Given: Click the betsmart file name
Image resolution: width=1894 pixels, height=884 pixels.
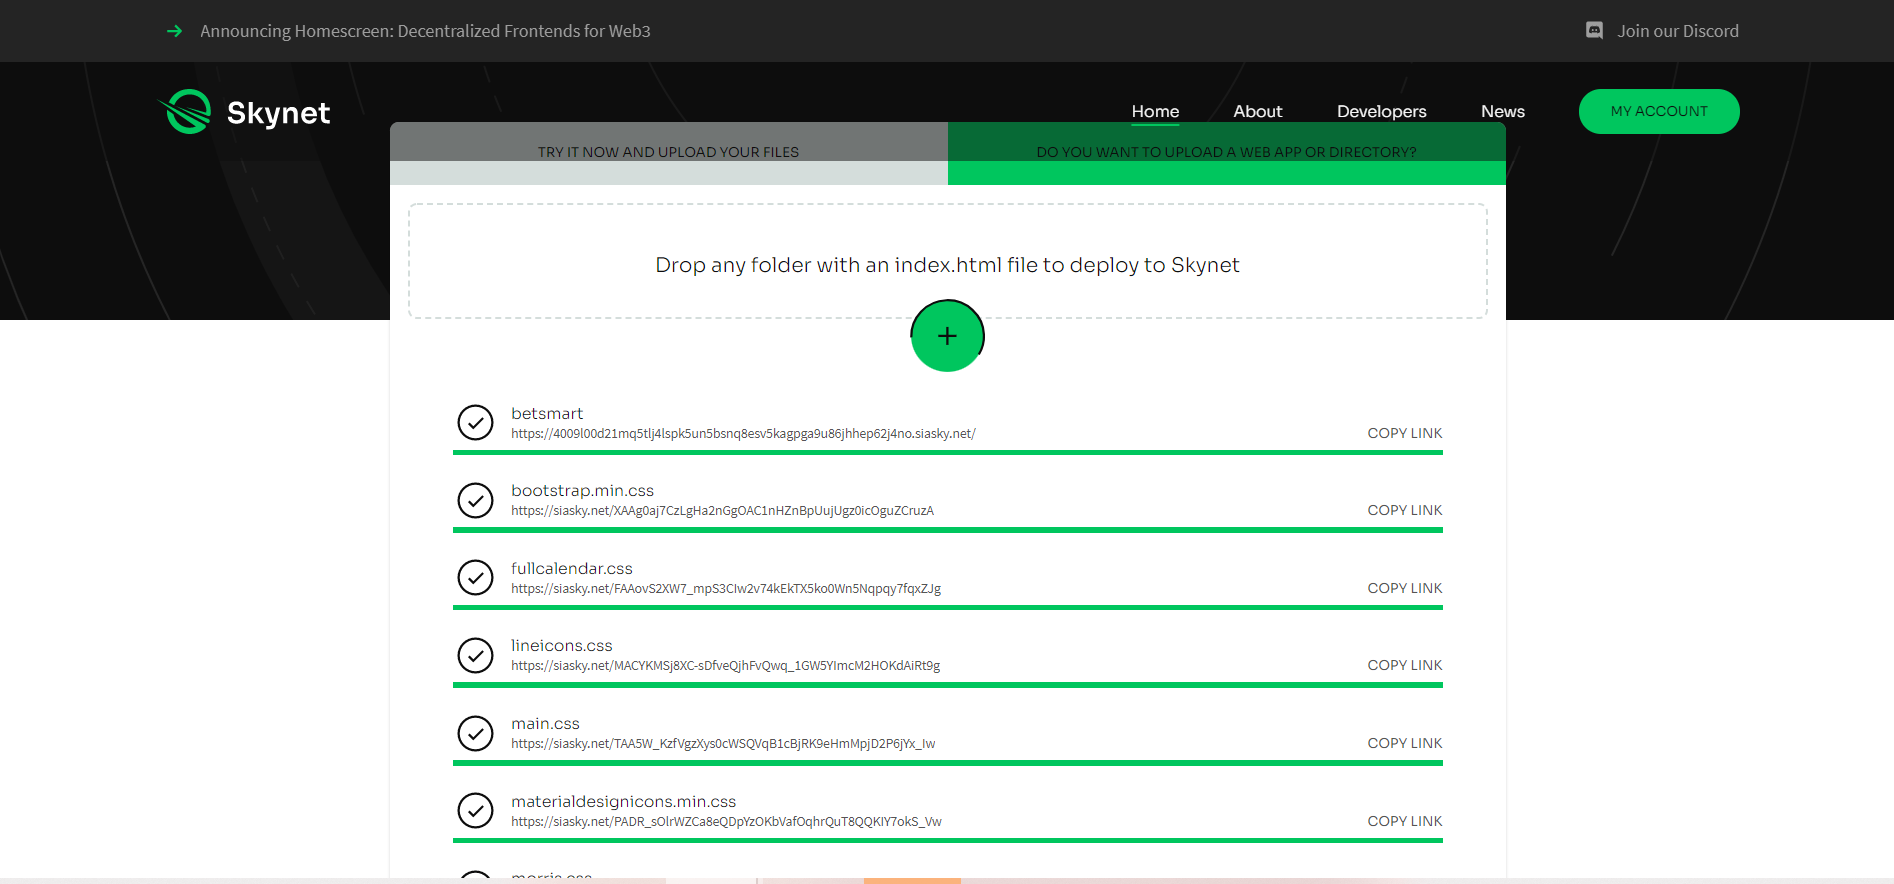Looking at the screenshot, I should 547,413.
